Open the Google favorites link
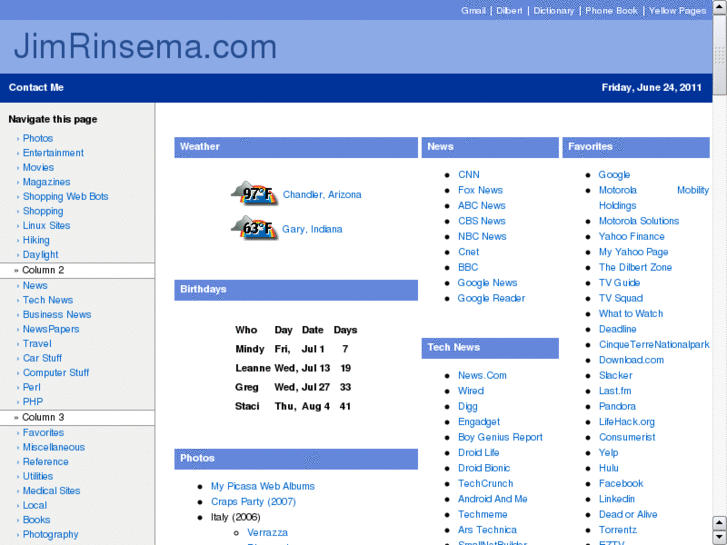This screenshot has width=727, height=545. coord(614,174)
